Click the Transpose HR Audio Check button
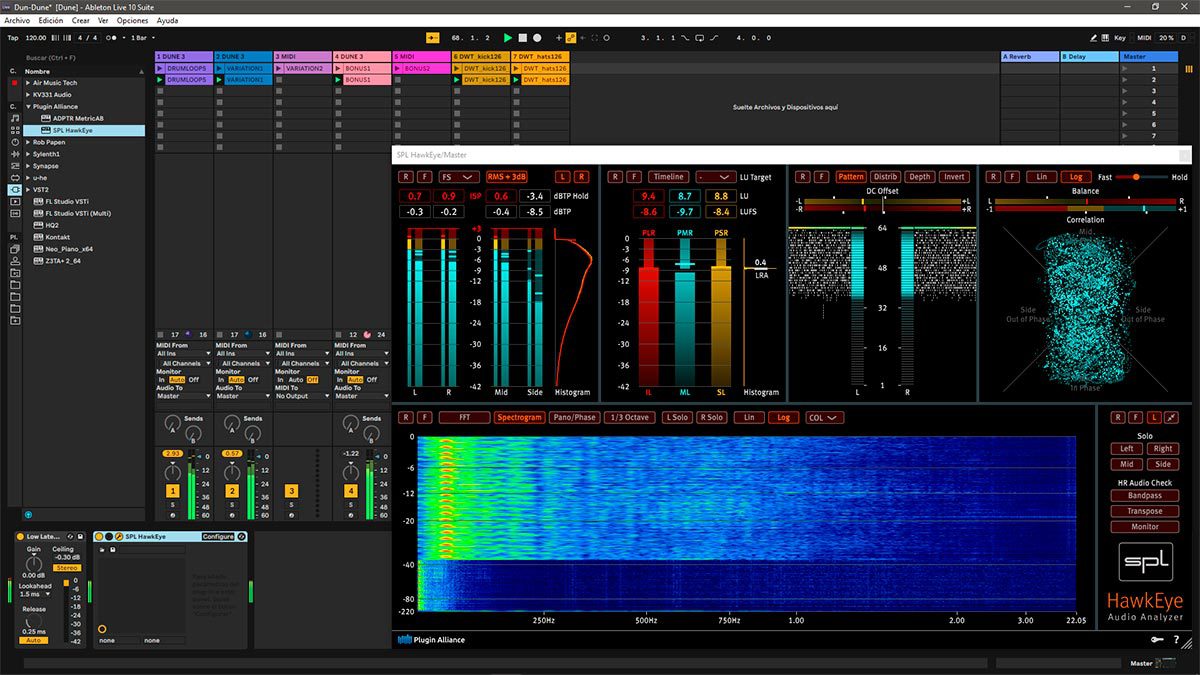 [x=1145, y=511]
